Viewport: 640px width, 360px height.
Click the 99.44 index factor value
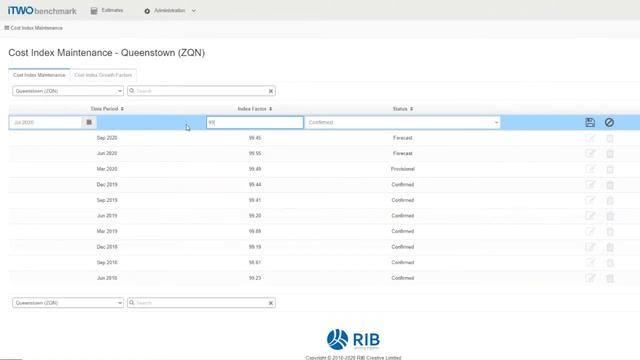[255, 184]
